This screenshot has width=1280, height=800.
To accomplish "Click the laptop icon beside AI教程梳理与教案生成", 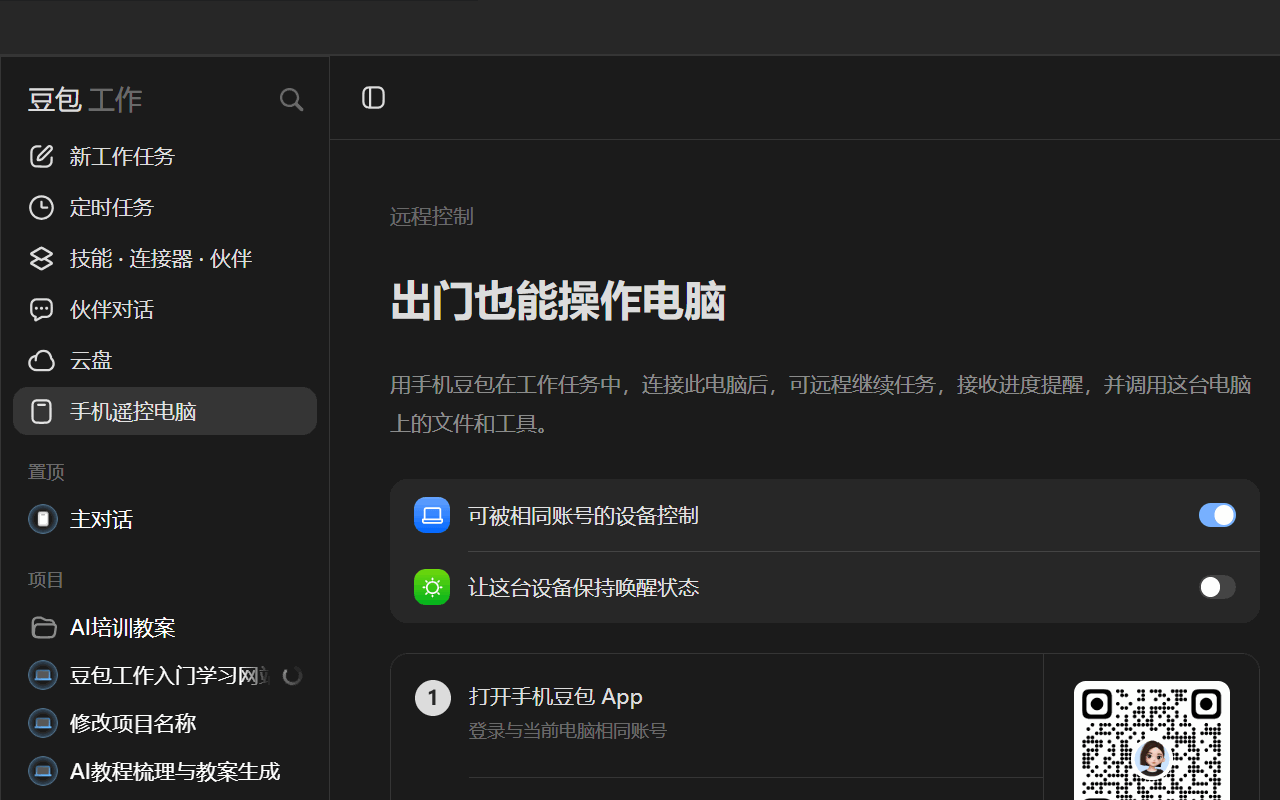I will point(43,771).
